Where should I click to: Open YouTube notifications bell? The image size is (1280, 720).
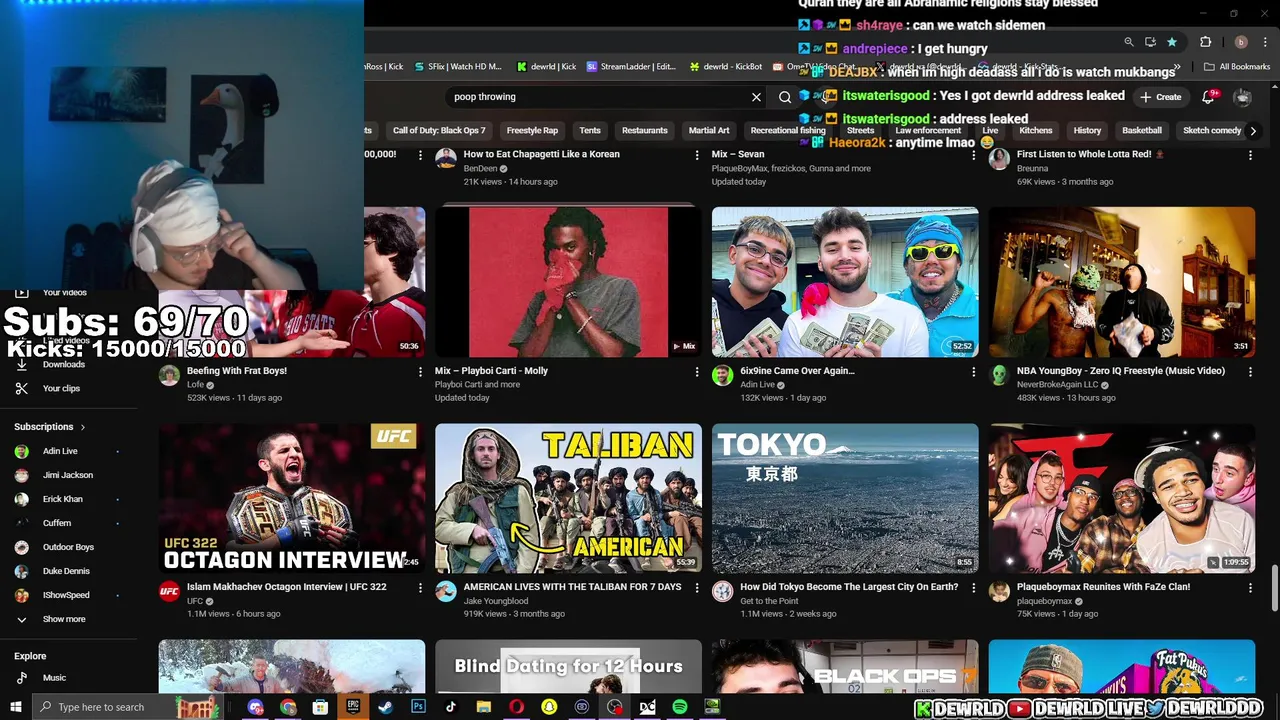pyautogui.click(x=1208, y=97)
